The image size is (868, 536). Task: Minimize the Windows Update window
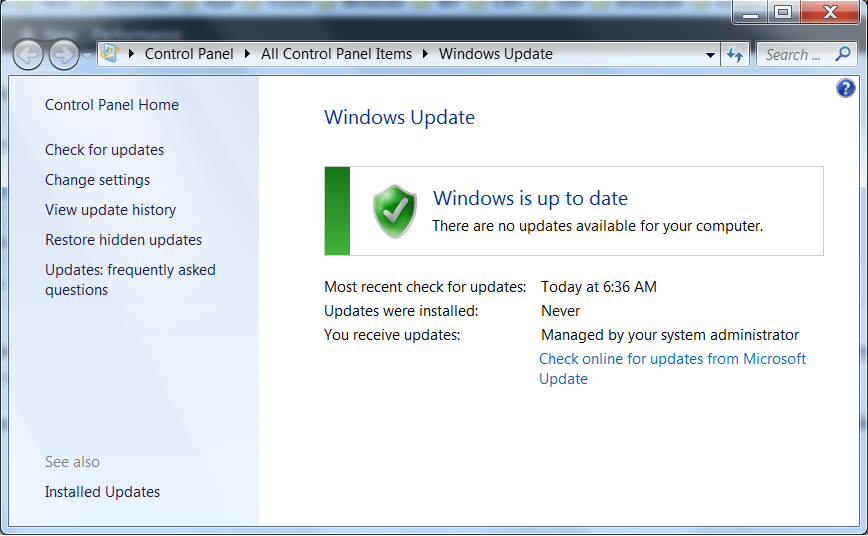coord(750,12)
